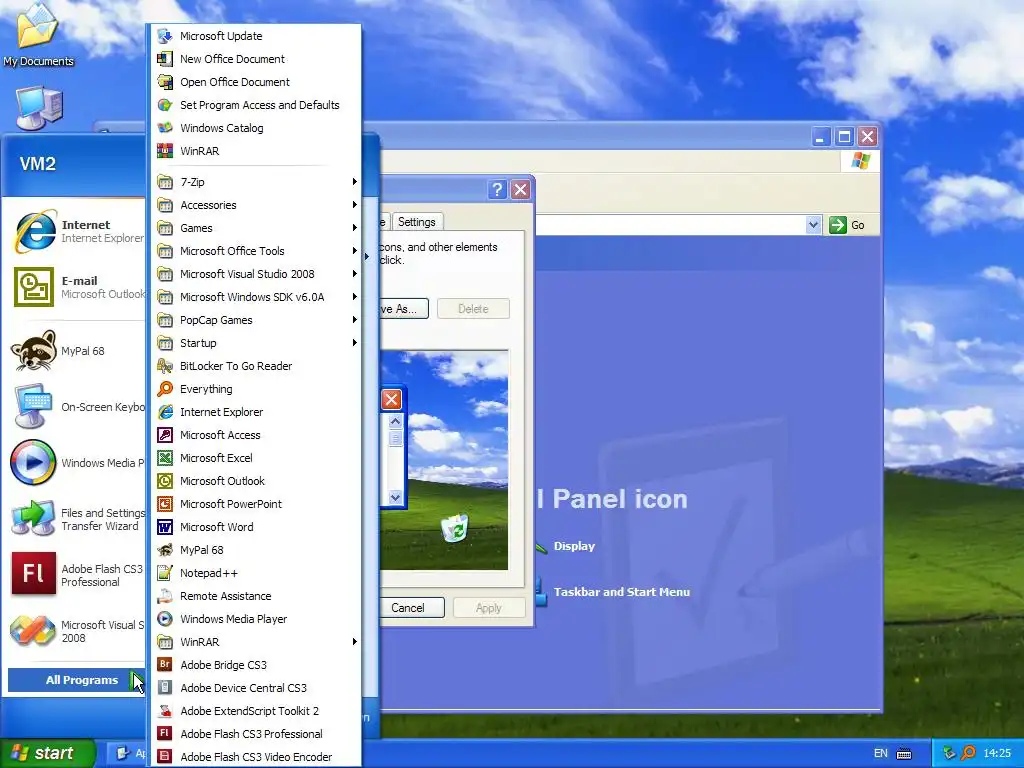Open Adobe ExtendScript Toolkit 2
Screen dimensions: 1024x768
tap(256, 711)
